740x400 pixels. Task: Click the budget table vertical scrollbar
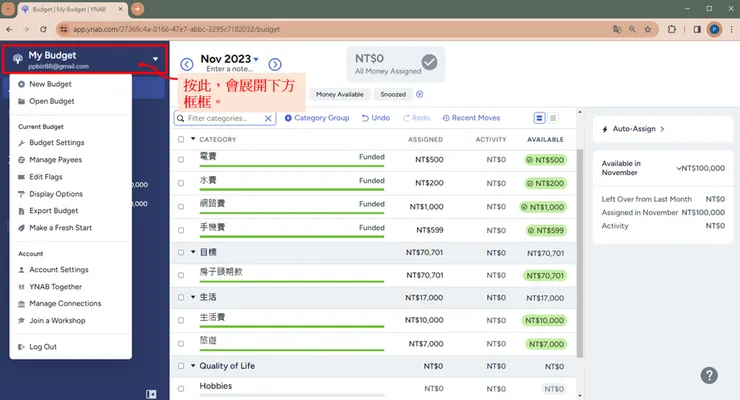click(x=580, y=253)
